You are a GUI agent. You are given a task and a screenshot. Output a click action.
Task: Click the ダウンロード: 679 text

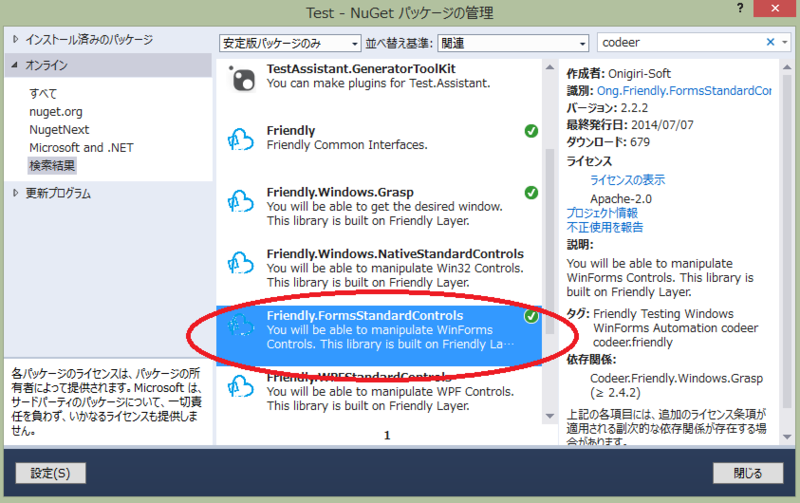pos(608,142)
